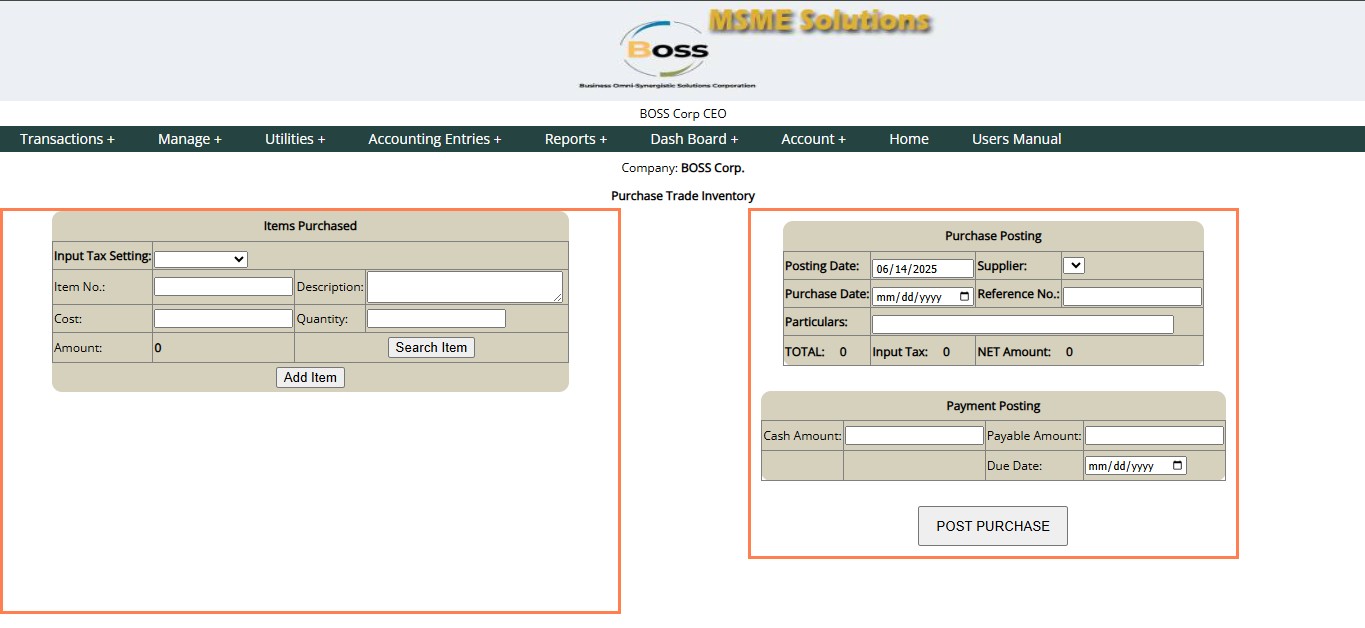Screen dimensions: 1365x628
Task: Open calendar picker in Purchase Date field
Action: coord(964,297)
